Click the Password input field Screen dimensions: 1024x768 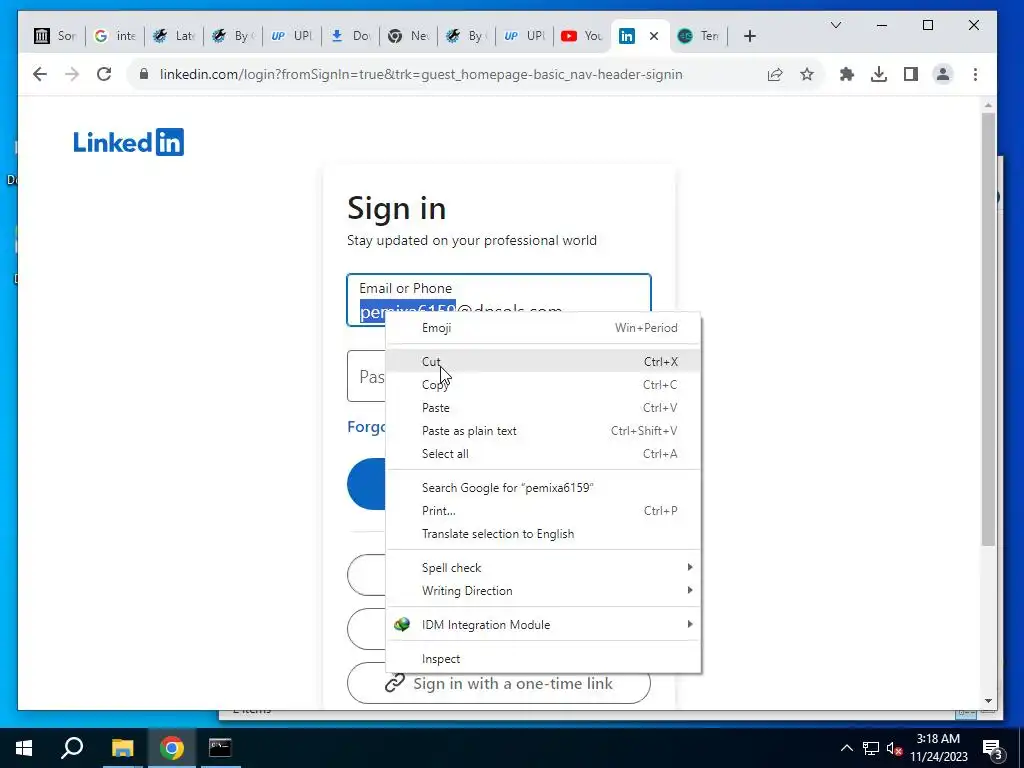366,376
